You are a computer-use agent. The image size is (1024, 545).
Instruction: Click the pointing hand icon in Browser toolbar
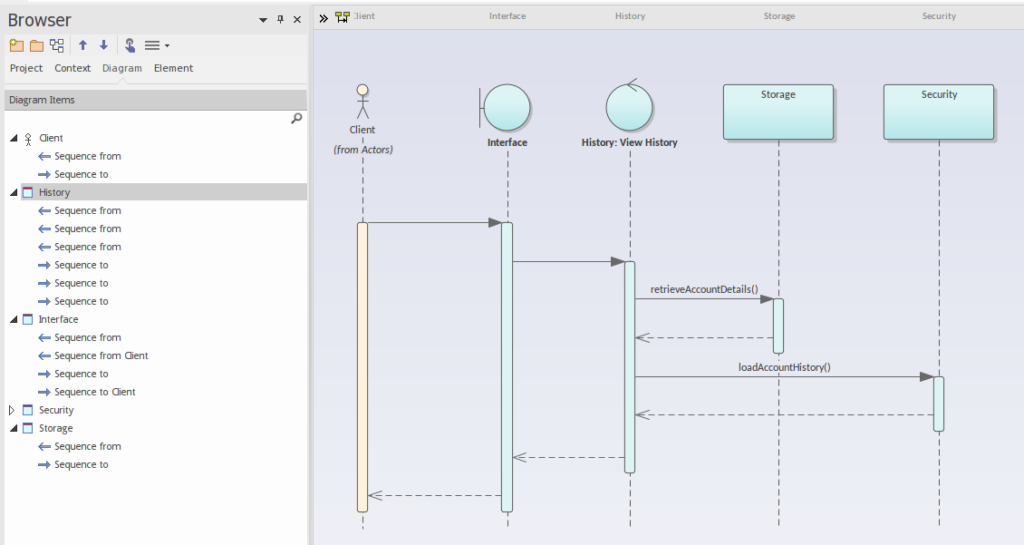click(x=130, y=45)
